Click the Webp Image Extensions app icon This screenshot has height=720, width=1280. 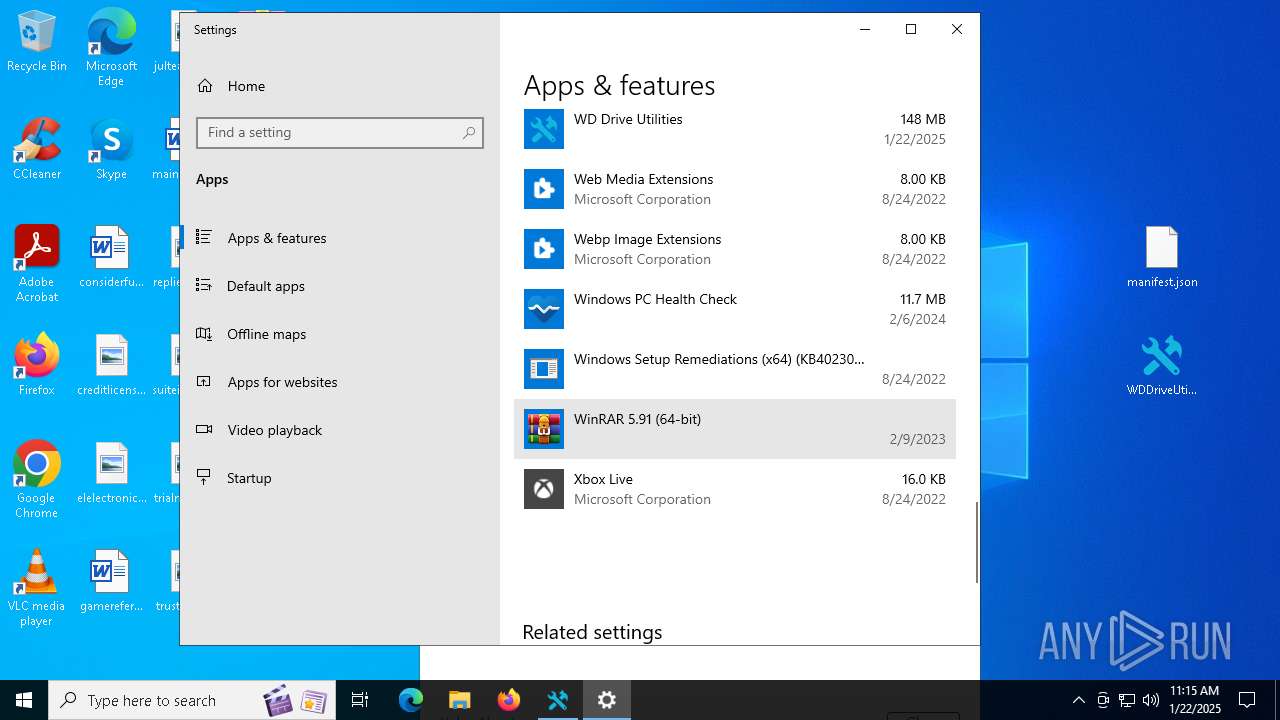point(544,249)
